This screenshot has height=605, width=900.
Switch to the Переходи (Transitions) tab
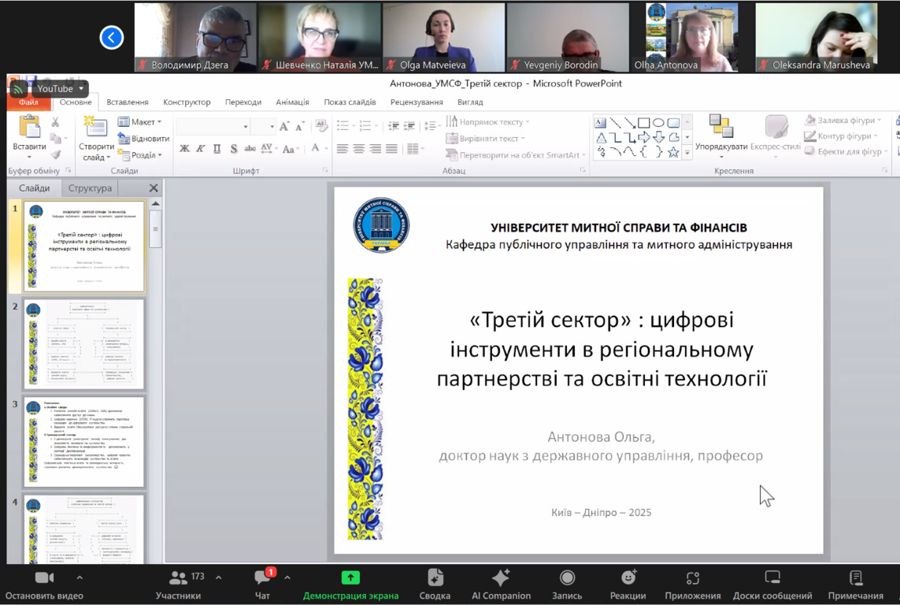[243, 102]
